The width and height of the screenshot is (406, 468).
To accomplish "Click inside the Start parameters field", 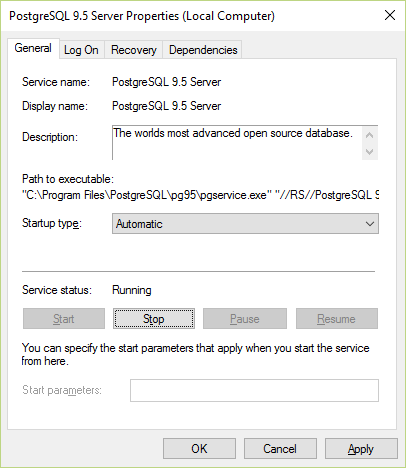I will (x=254, y=390).
